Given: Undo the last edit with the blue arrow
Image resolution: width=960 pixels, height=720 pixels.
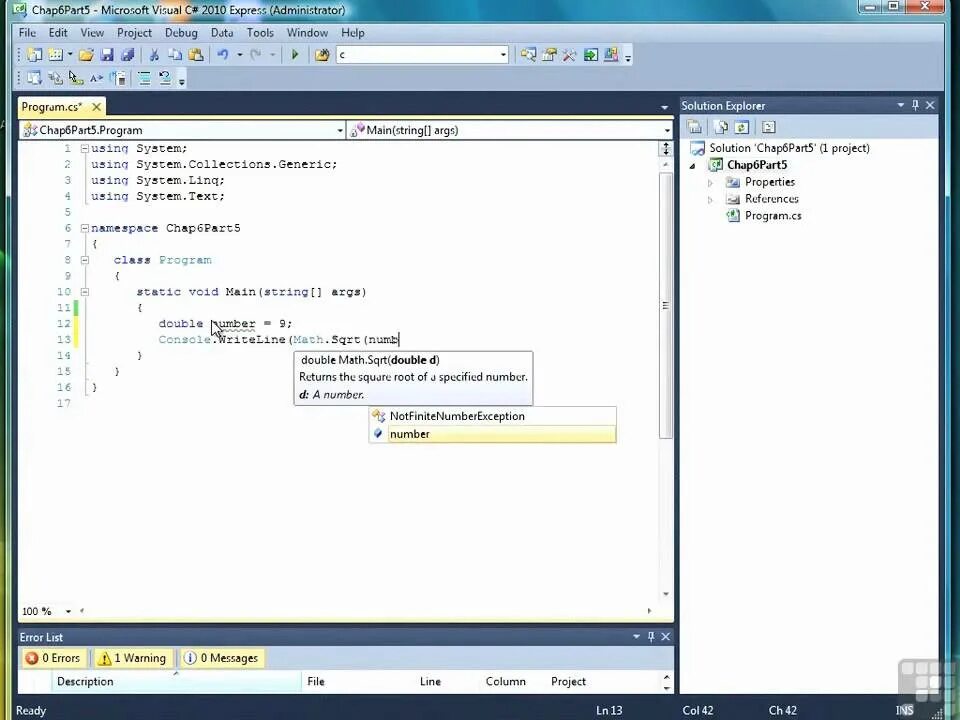Looking at the screenshot, I should [223, 55].
